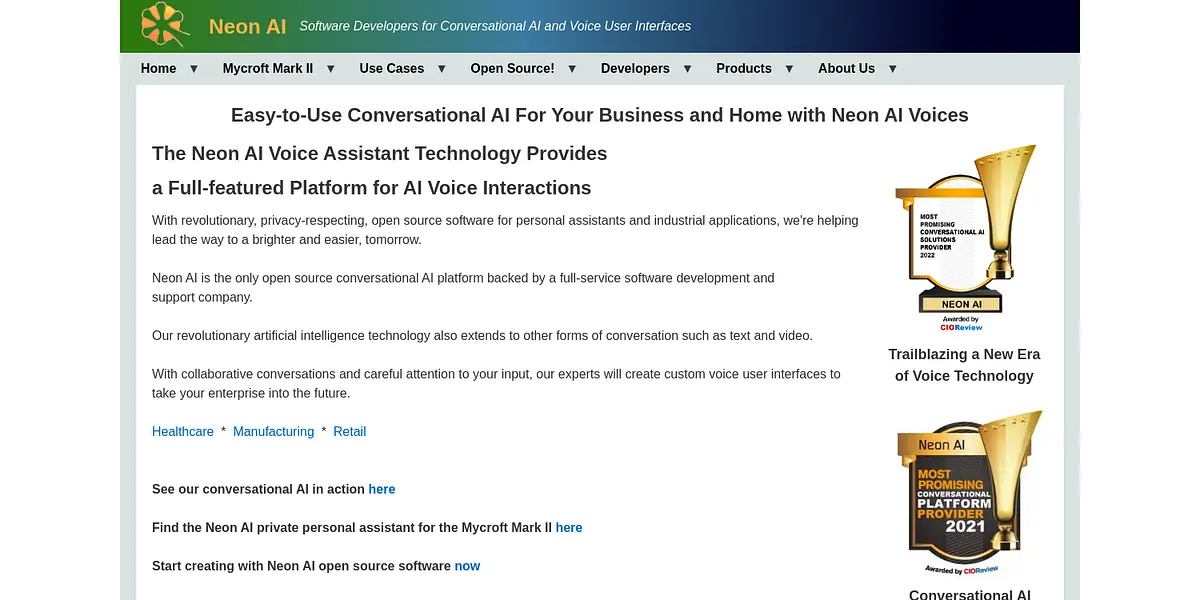The height and width of the screenshot is (600, 1200).
Task: Go to the Products menu item
Action: pyautogui.click(x=743, y=69)
